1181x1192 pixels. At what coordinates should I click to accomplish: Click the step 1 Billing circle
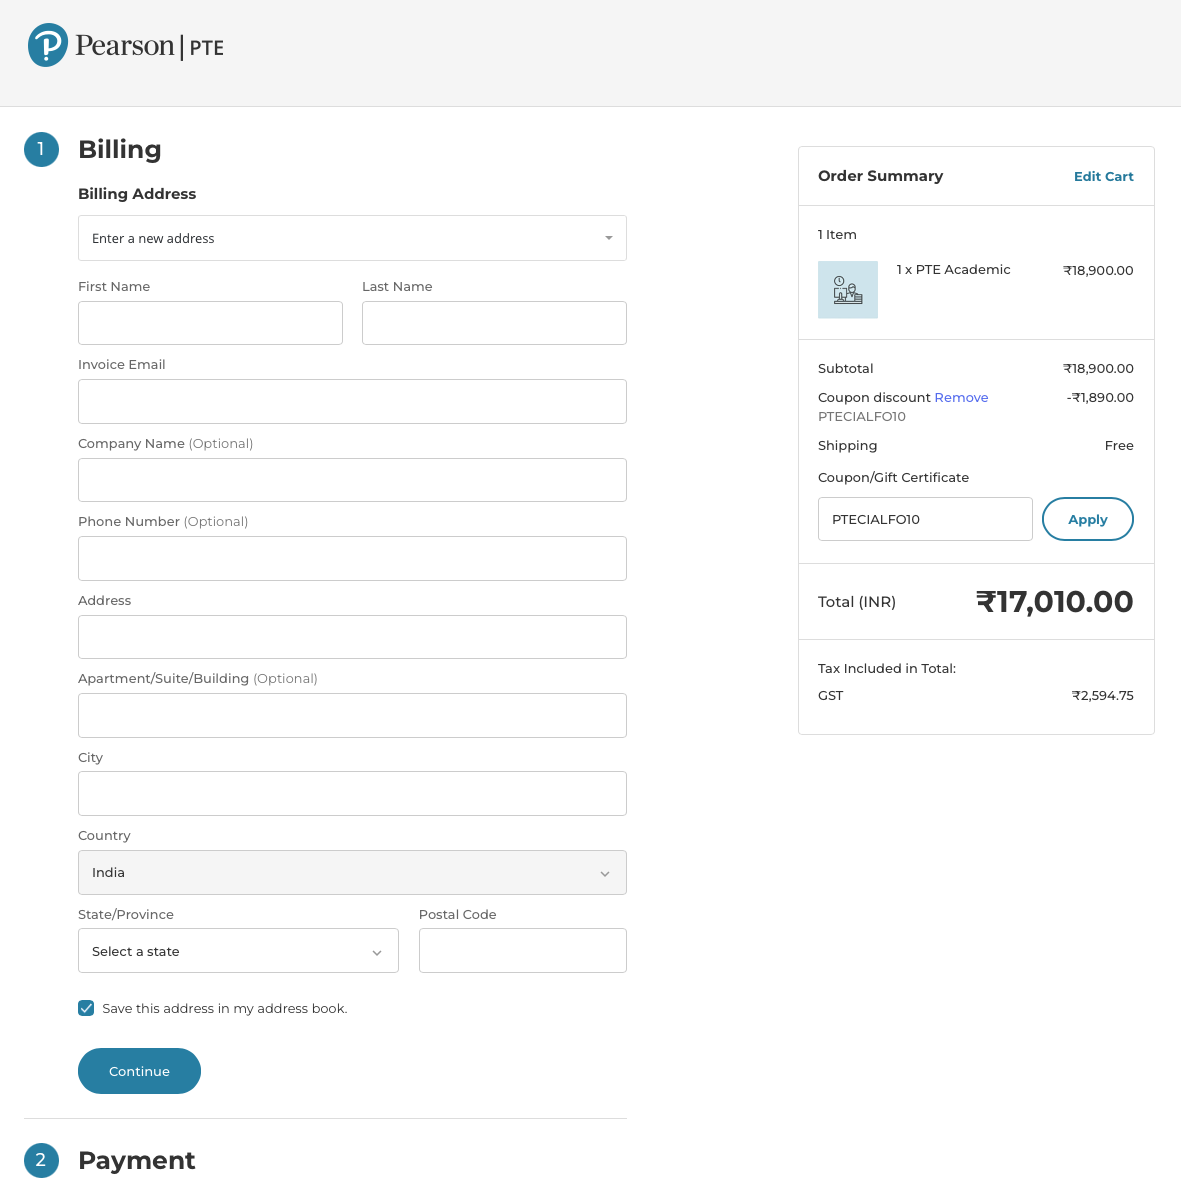coord(41,149)
